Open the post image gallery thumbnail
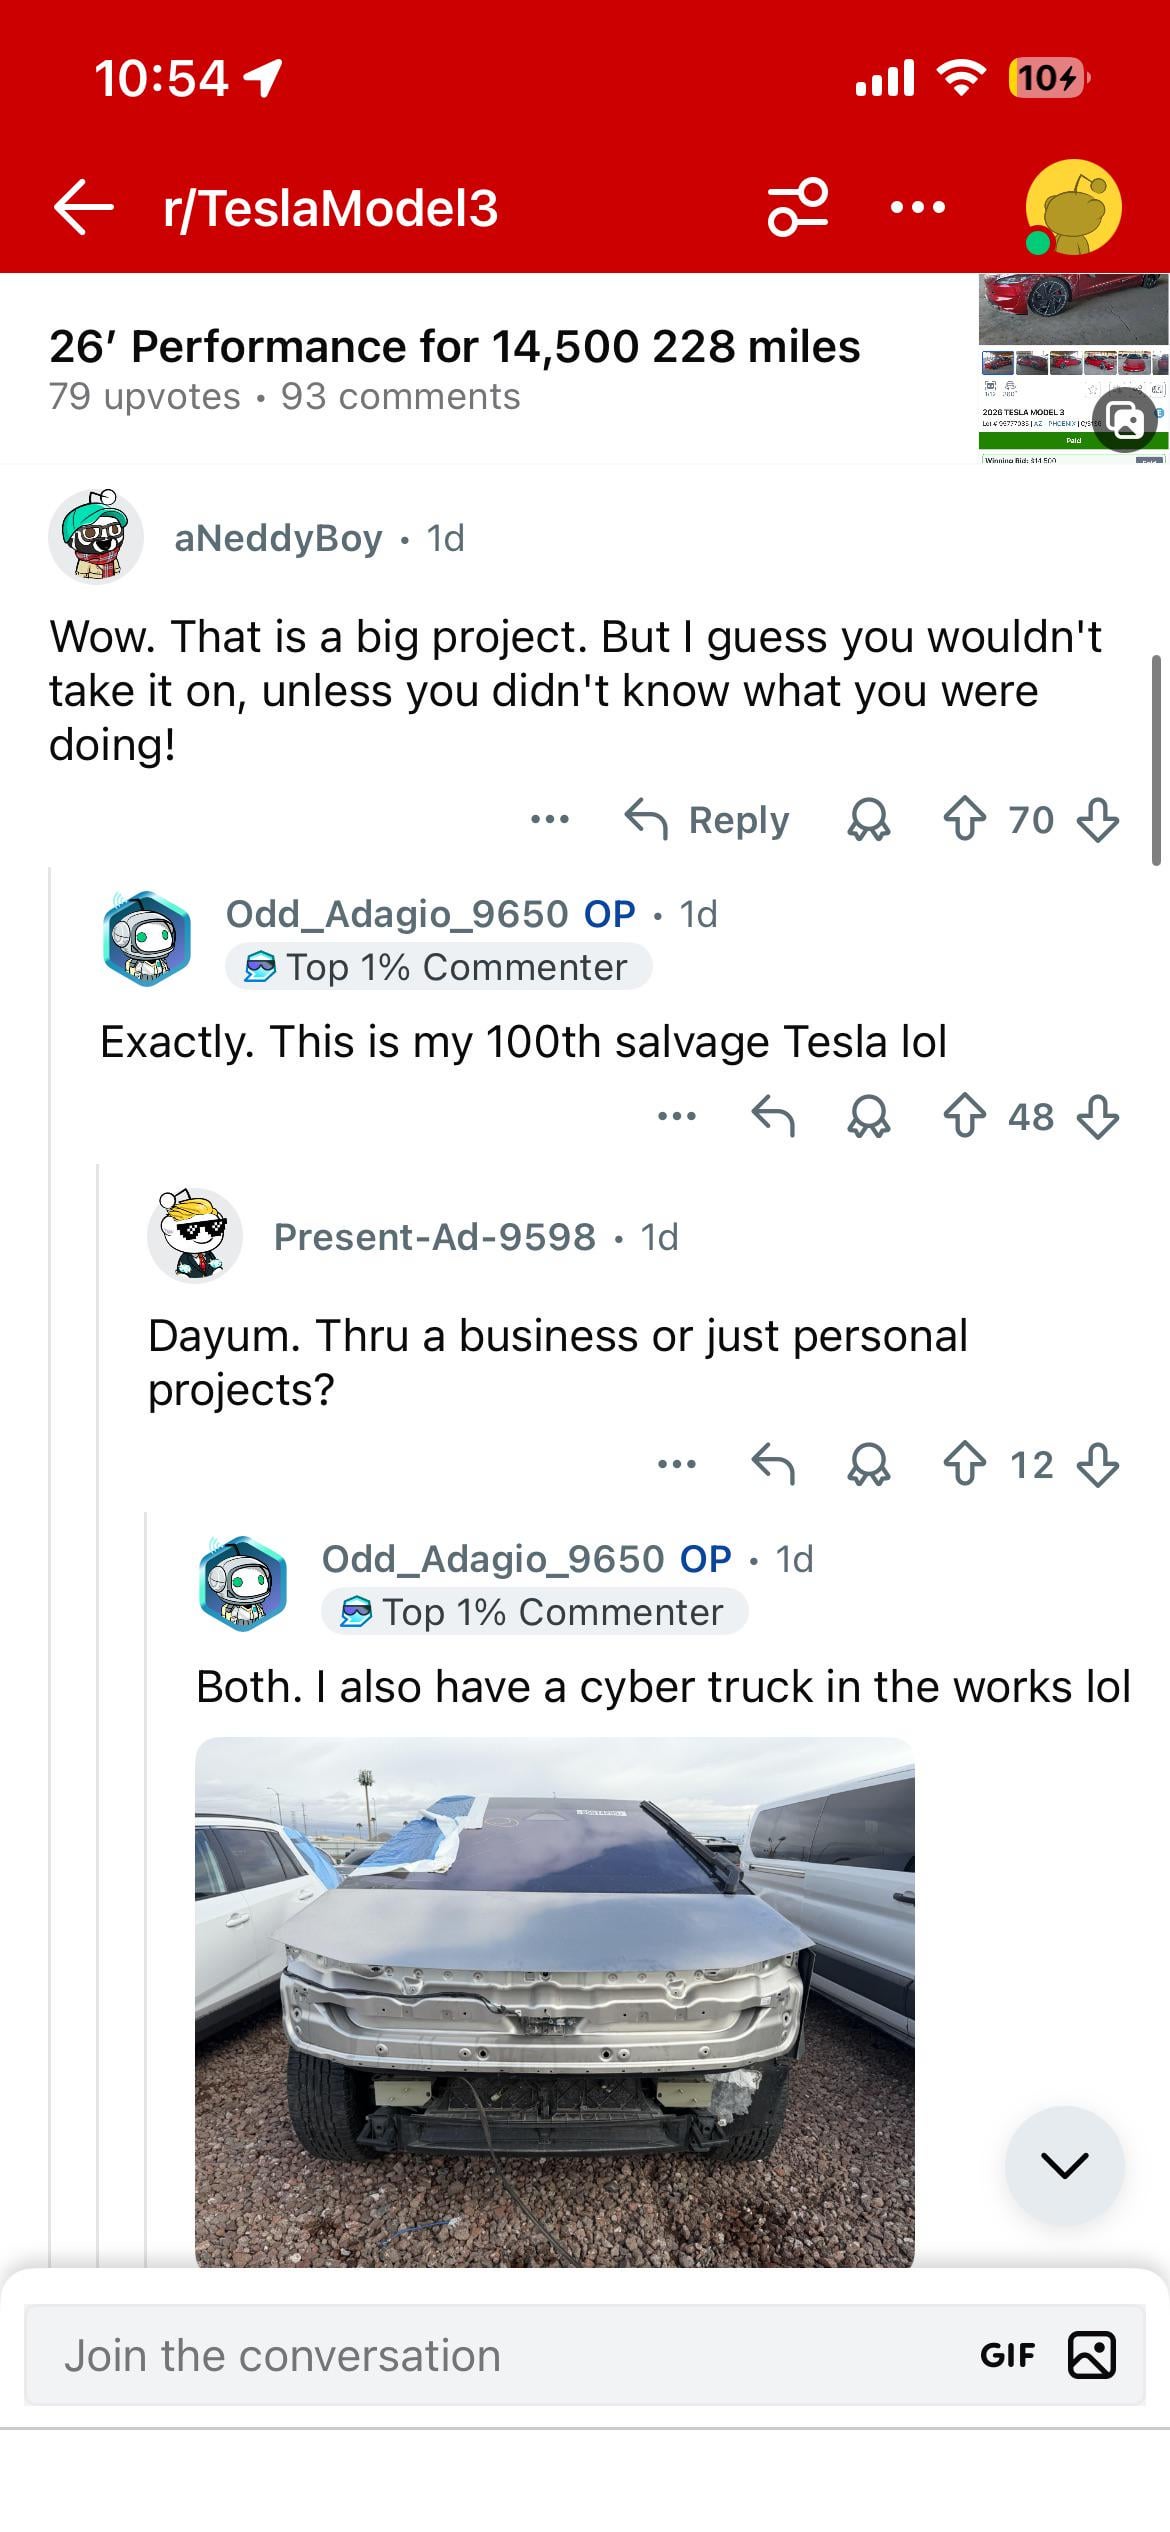Image resolution: width=1170 pixels, height=2532 pixels. 1073,367
